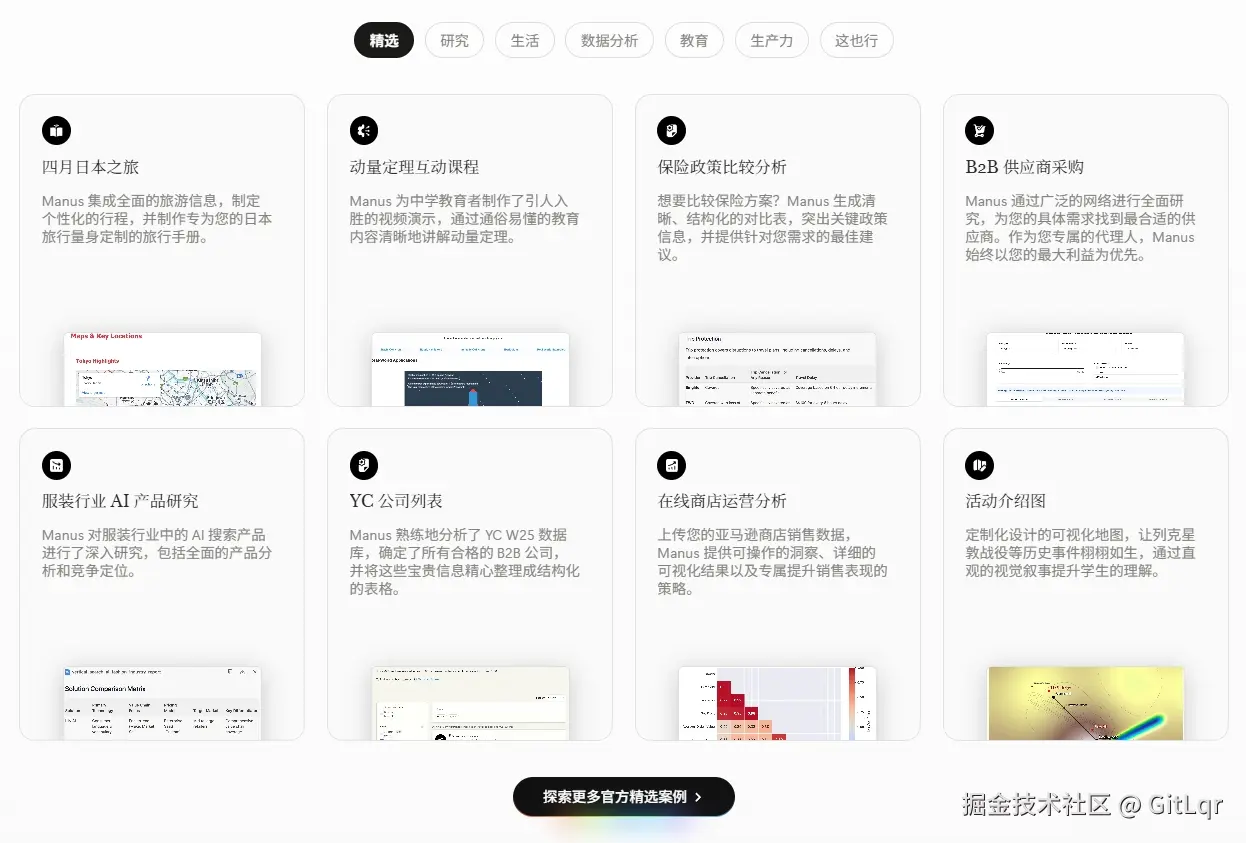Open the 在线商店运营分析 title

(x=723, y=501)
